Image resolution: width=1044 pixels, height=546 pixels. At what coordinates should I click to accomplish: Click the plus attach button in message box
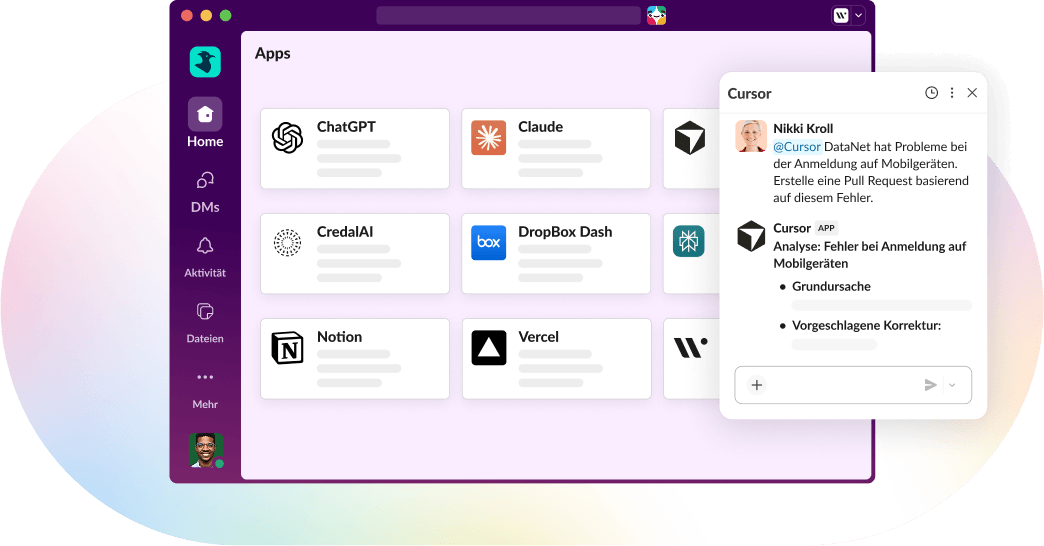click(x=756, y=385)
